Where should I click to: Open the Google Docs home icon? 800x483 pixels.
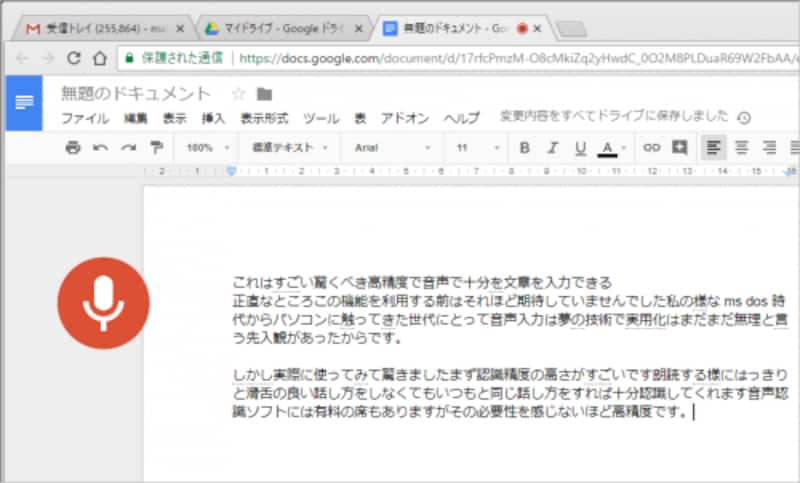[x=24, y=103]
